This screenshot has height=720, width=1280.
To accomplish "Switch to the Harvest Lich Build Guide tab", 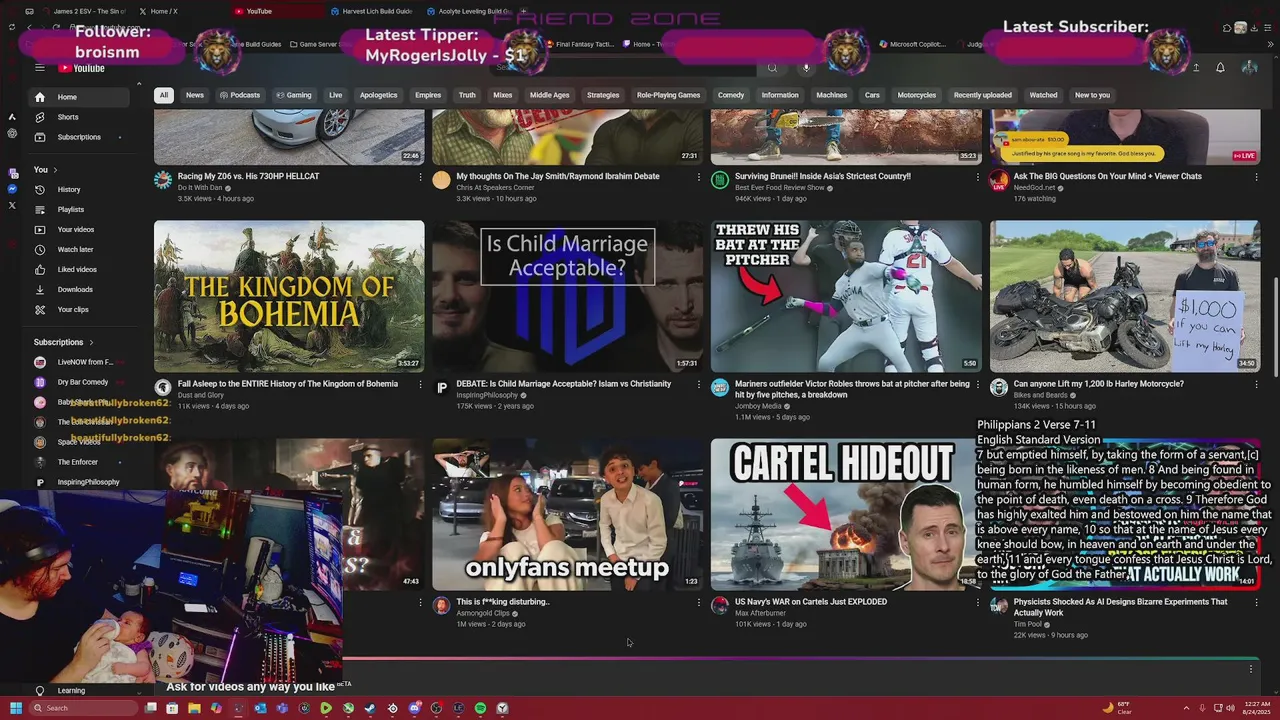I will (x=372, y=11).
